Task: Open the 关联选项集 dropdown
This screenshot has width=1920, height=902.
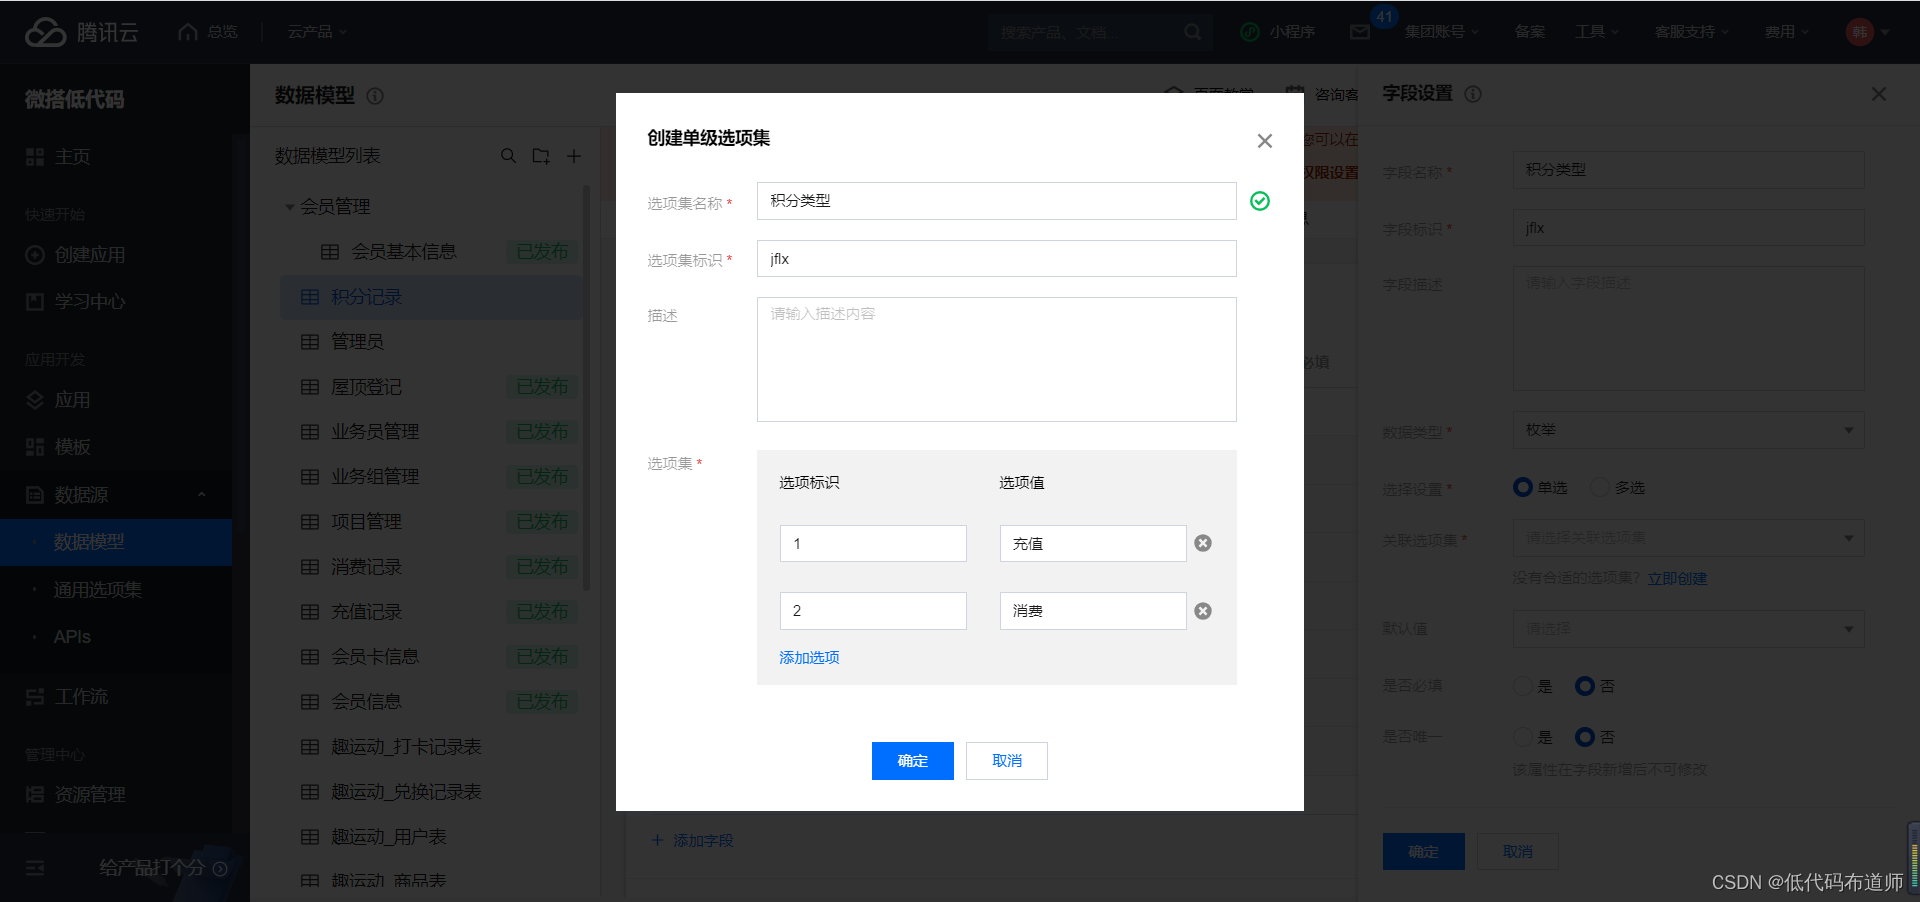Action: point(1688,538)
